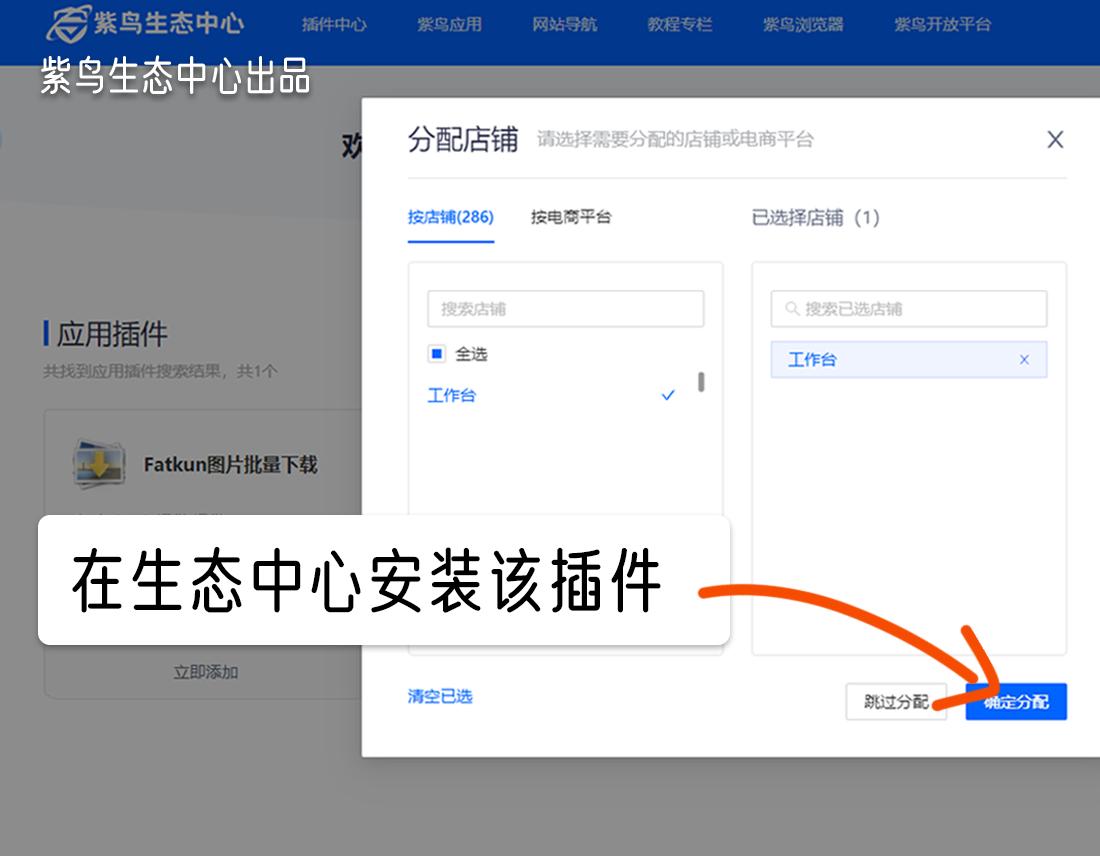Screen dimensions: 1100x856
Task: Remove 工作台 tag via its × icon
Action: click(1024, 359)
